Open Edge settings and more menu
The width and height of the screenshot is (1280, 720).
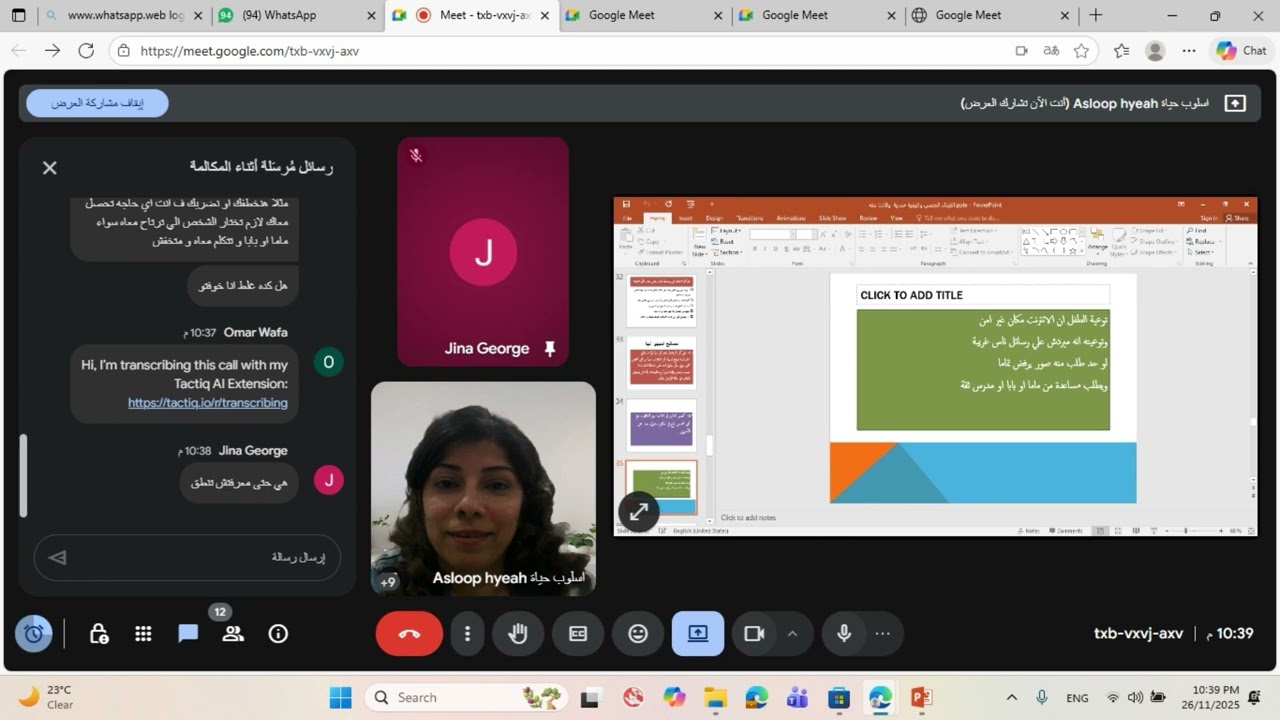[1188, 51]
